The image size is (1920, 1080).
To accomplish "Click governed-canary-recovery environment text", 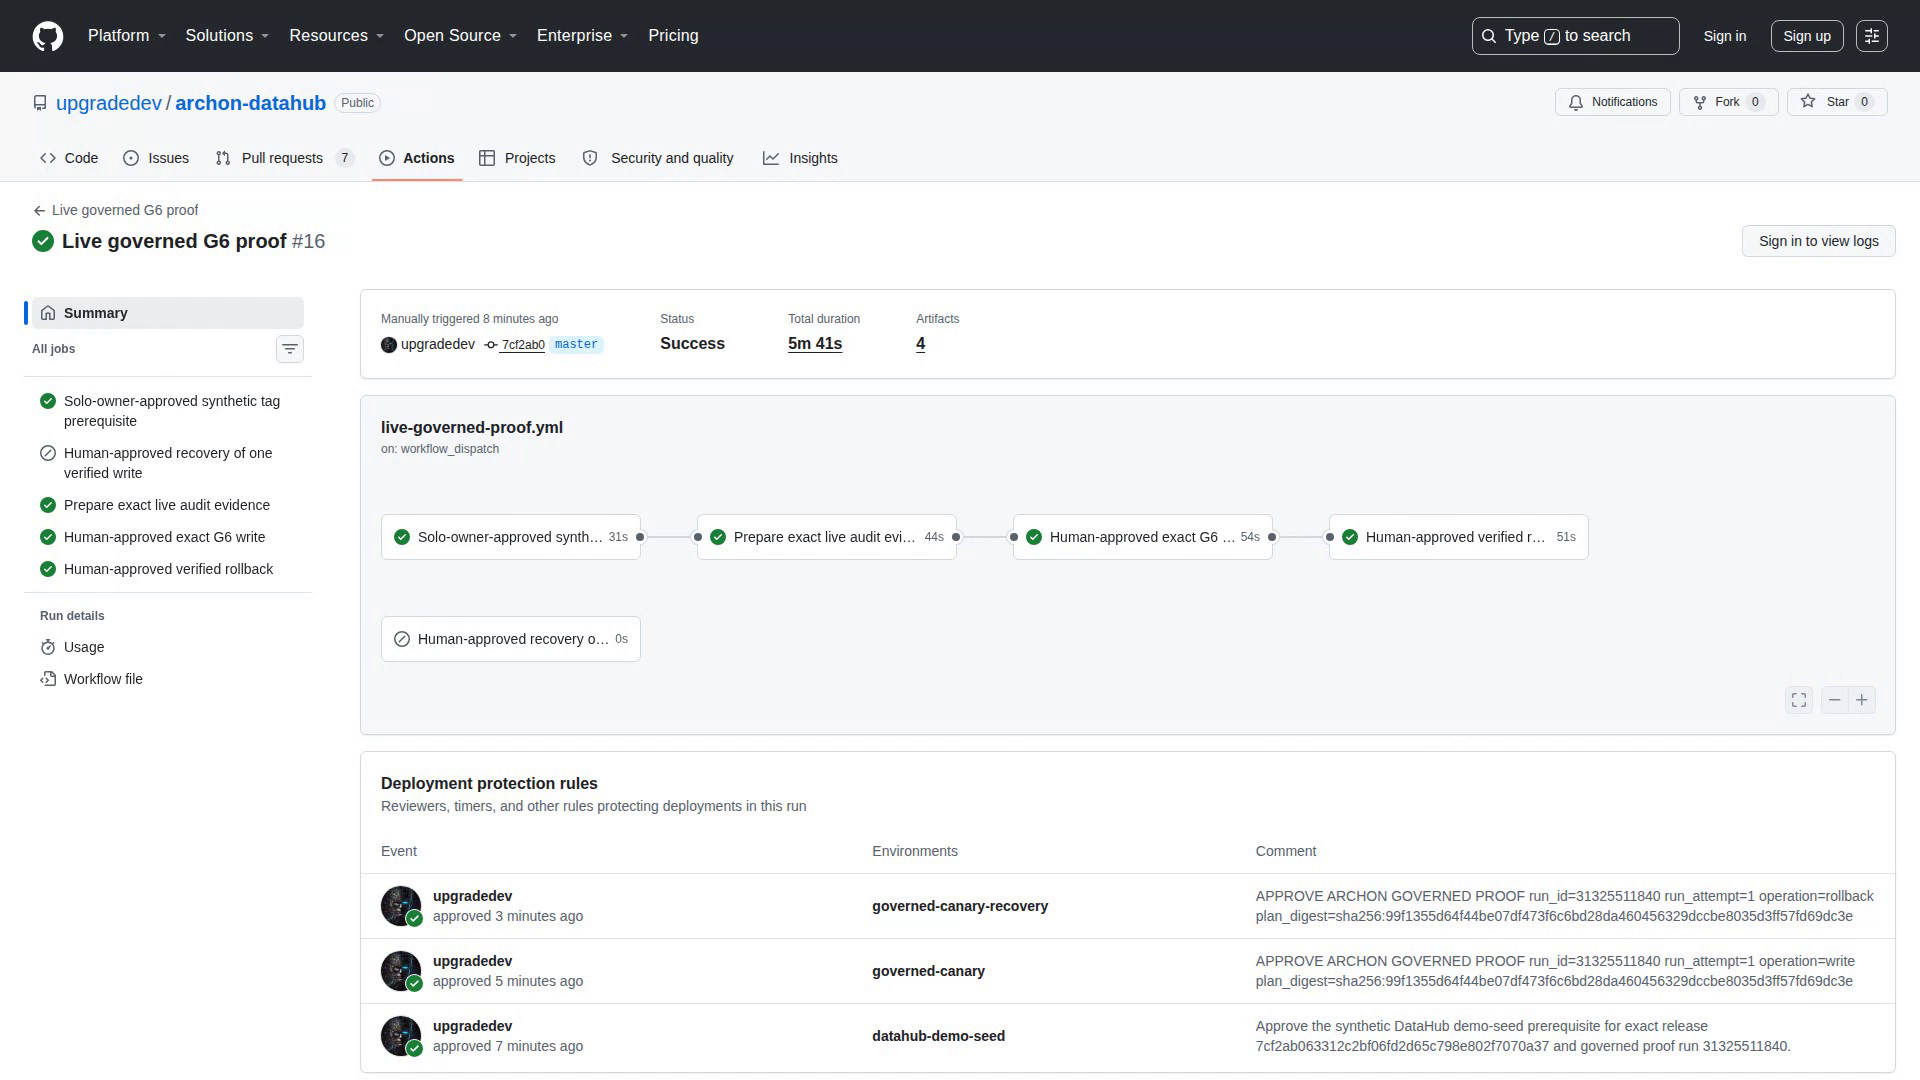I will pyautogui.click(x=960, y=906).
